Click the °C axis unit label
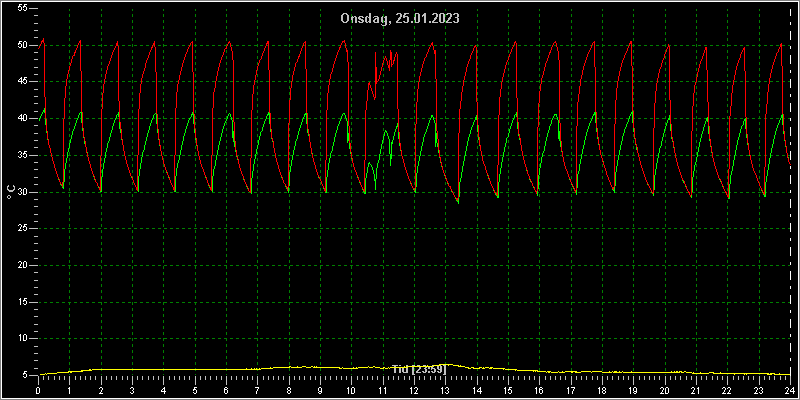The image size is (800, 400). click(11, 192)
